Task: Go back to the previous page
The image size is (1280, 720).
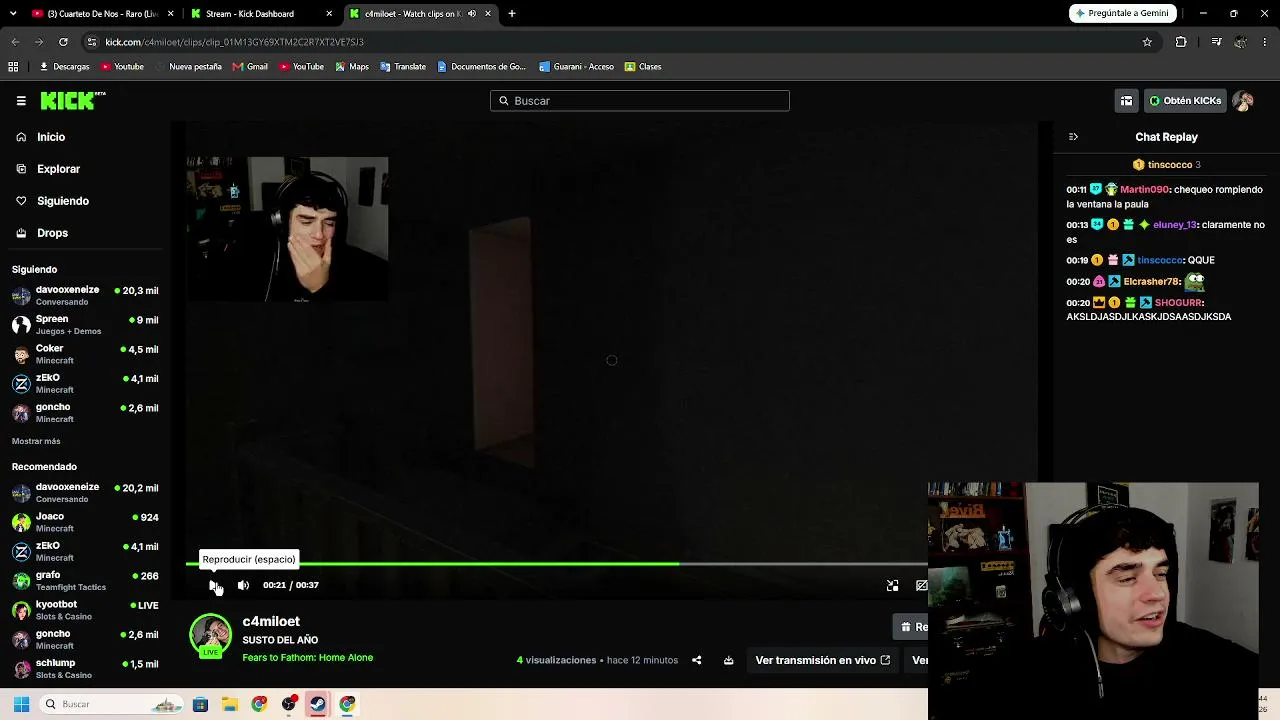Action: coord(15,42)
